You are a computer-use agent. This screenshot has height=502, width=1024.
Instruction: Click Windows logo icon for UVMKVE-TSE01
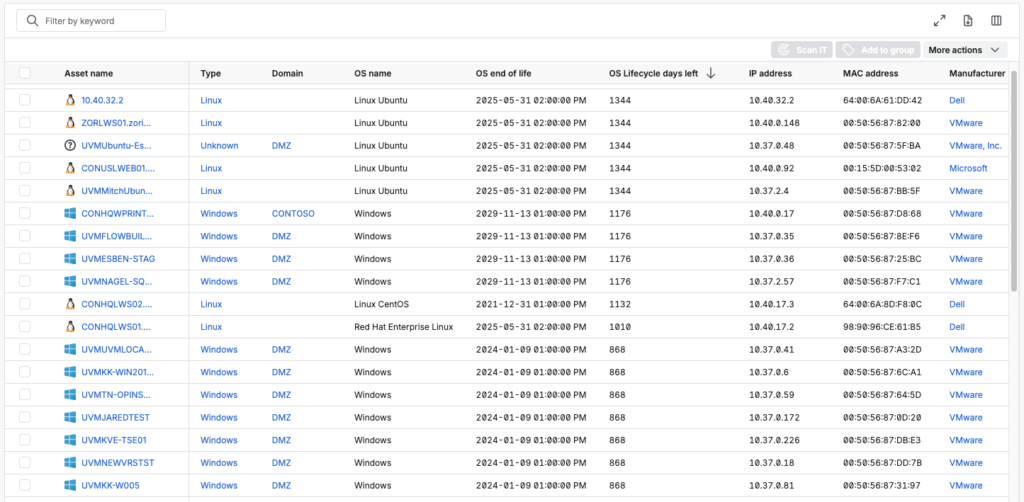(70, 440)
